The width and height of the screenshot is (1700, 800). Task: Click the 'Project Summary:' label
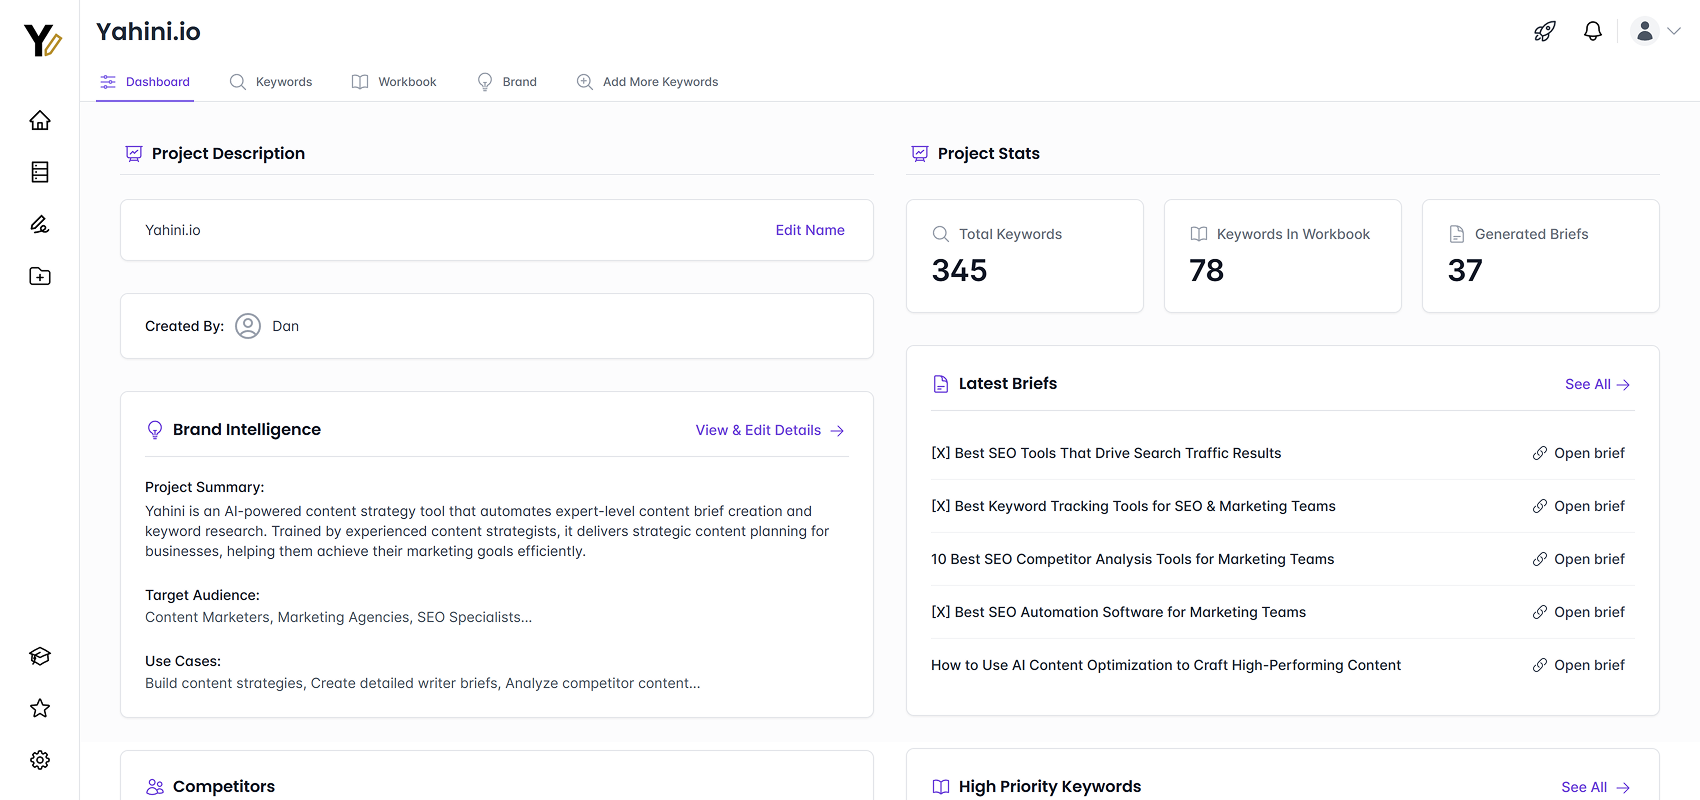(205, 487)
